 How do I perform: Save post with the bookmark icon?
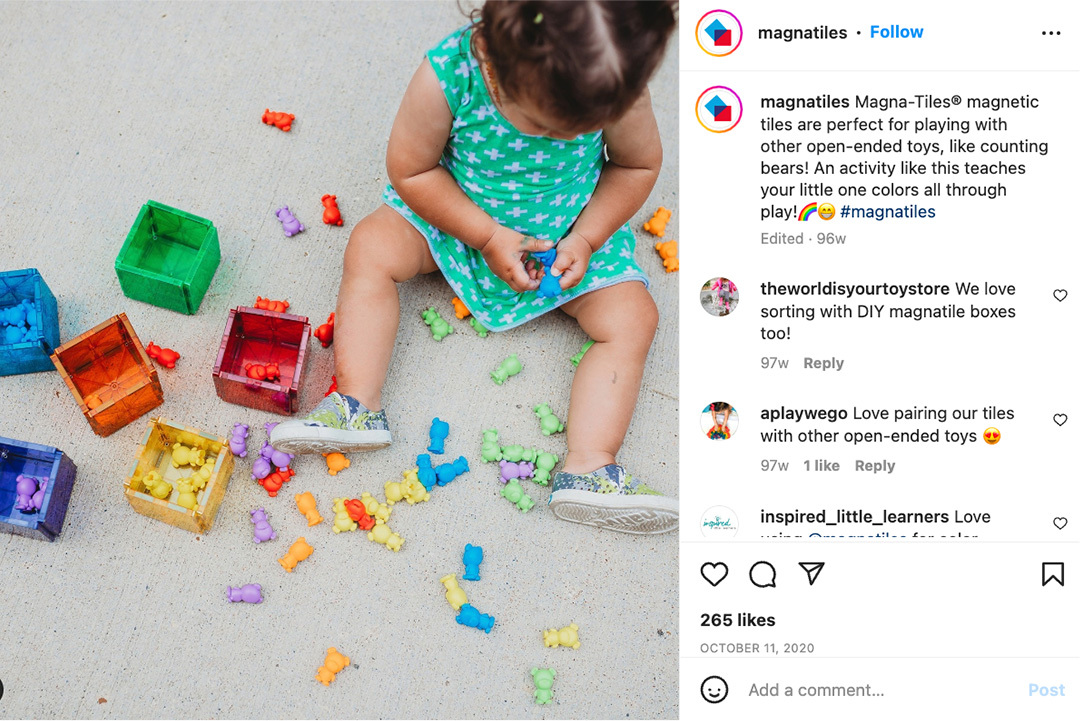click(x=1052, y=574)
